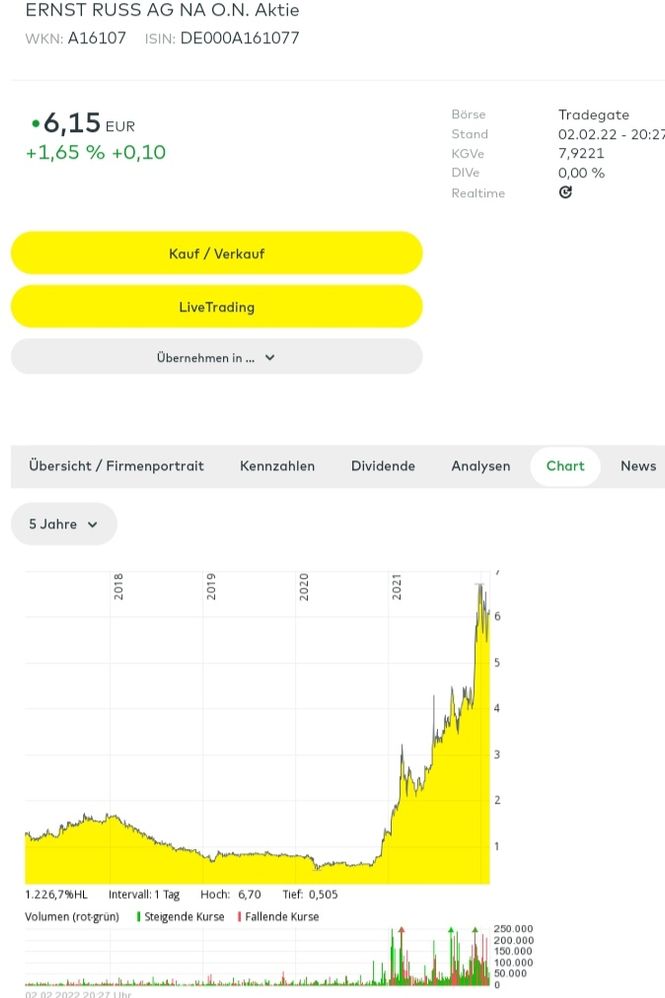Open LiveTrading

click(216, 307)
